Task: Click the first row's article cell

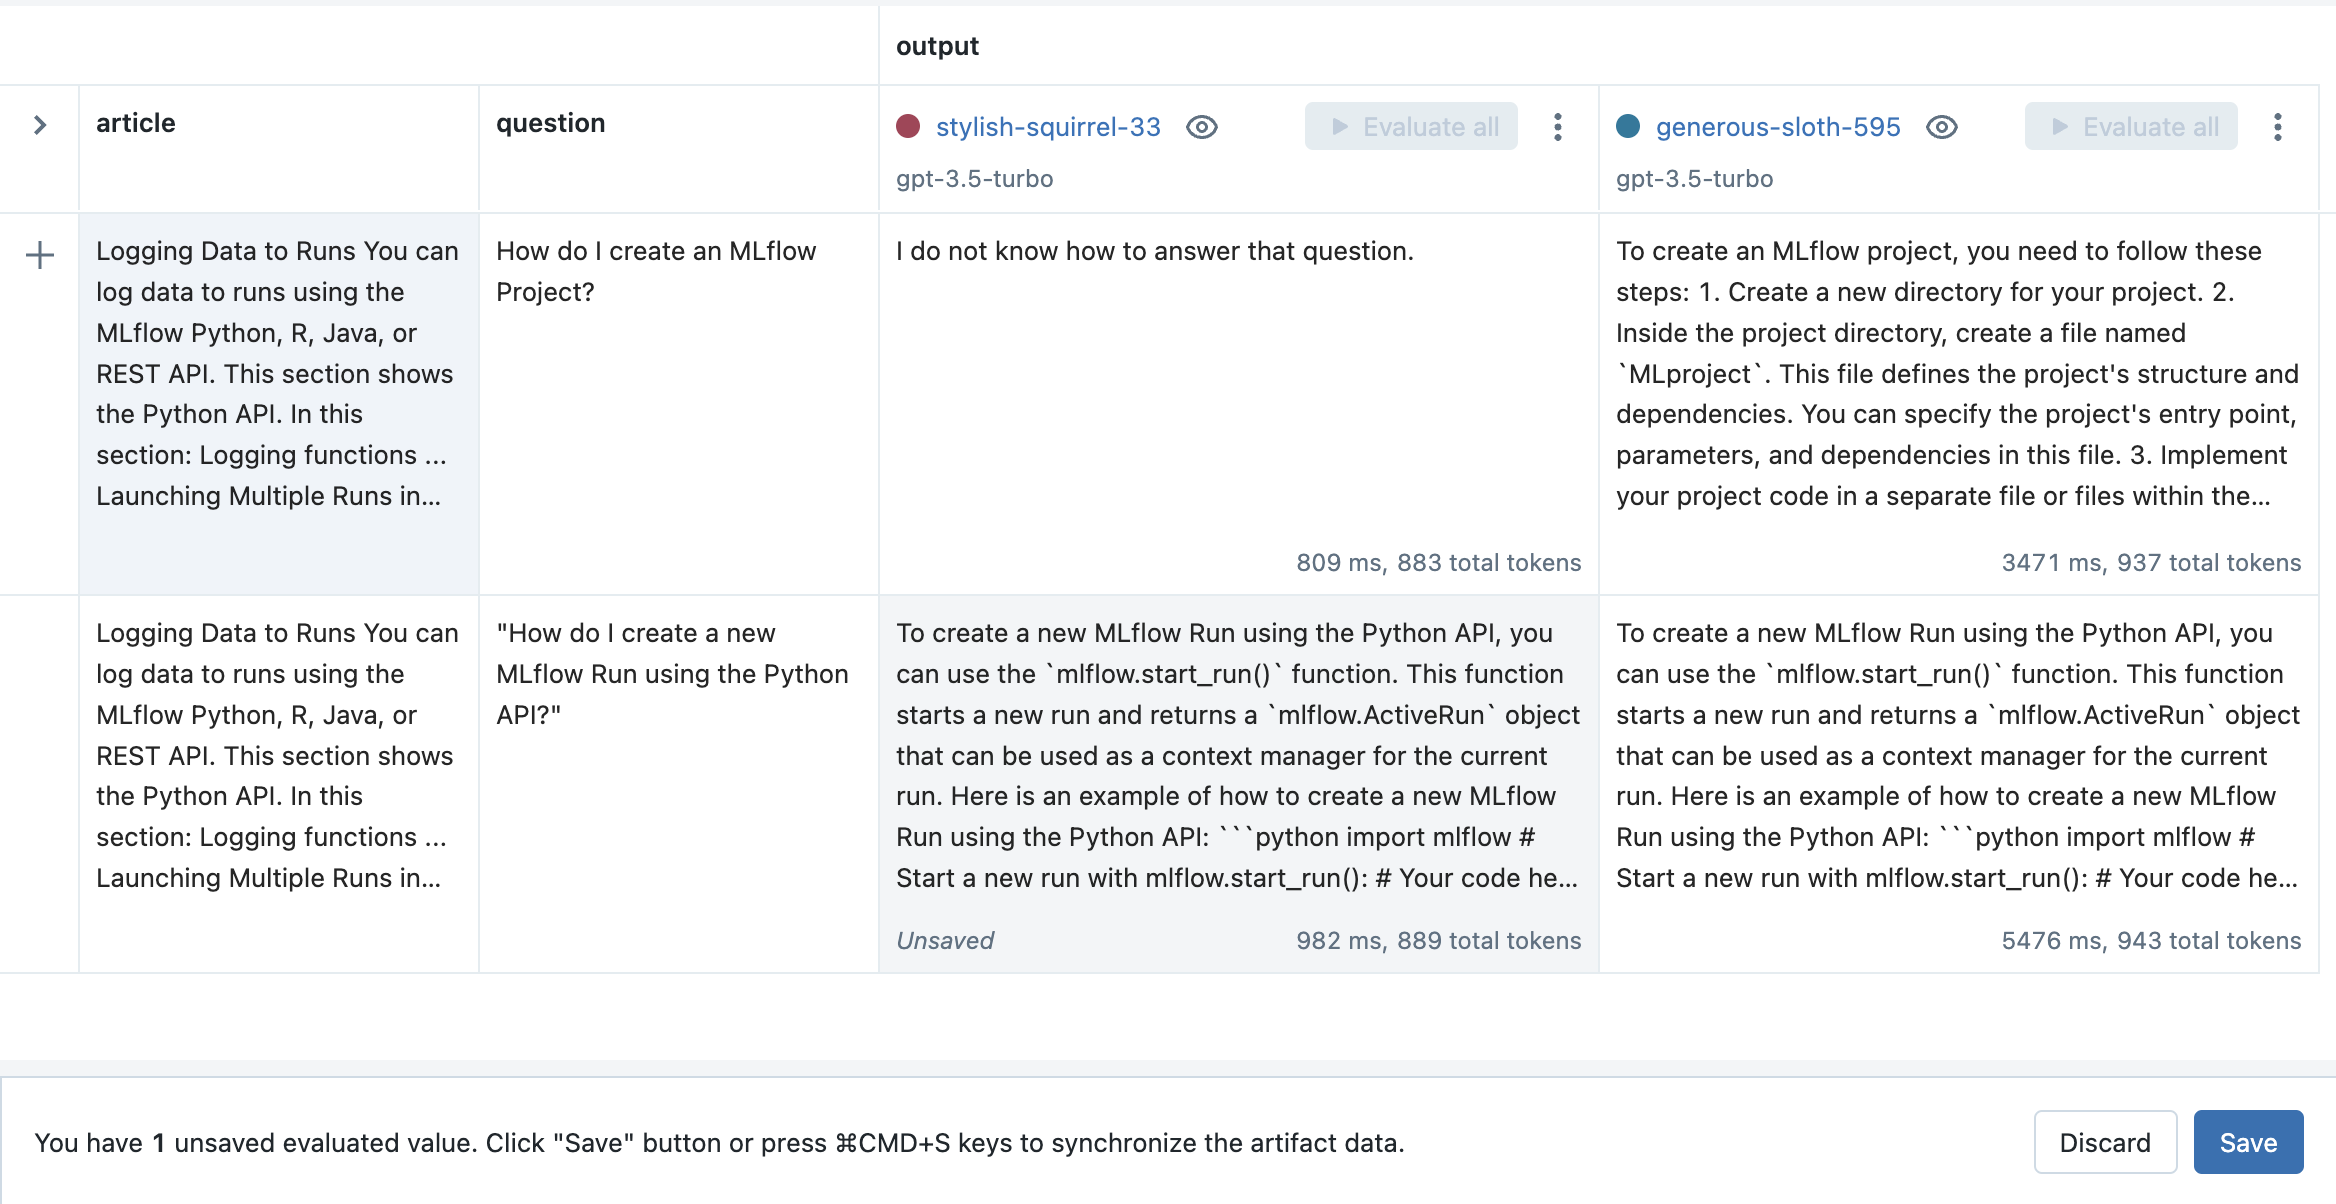Action: [278, 400]
